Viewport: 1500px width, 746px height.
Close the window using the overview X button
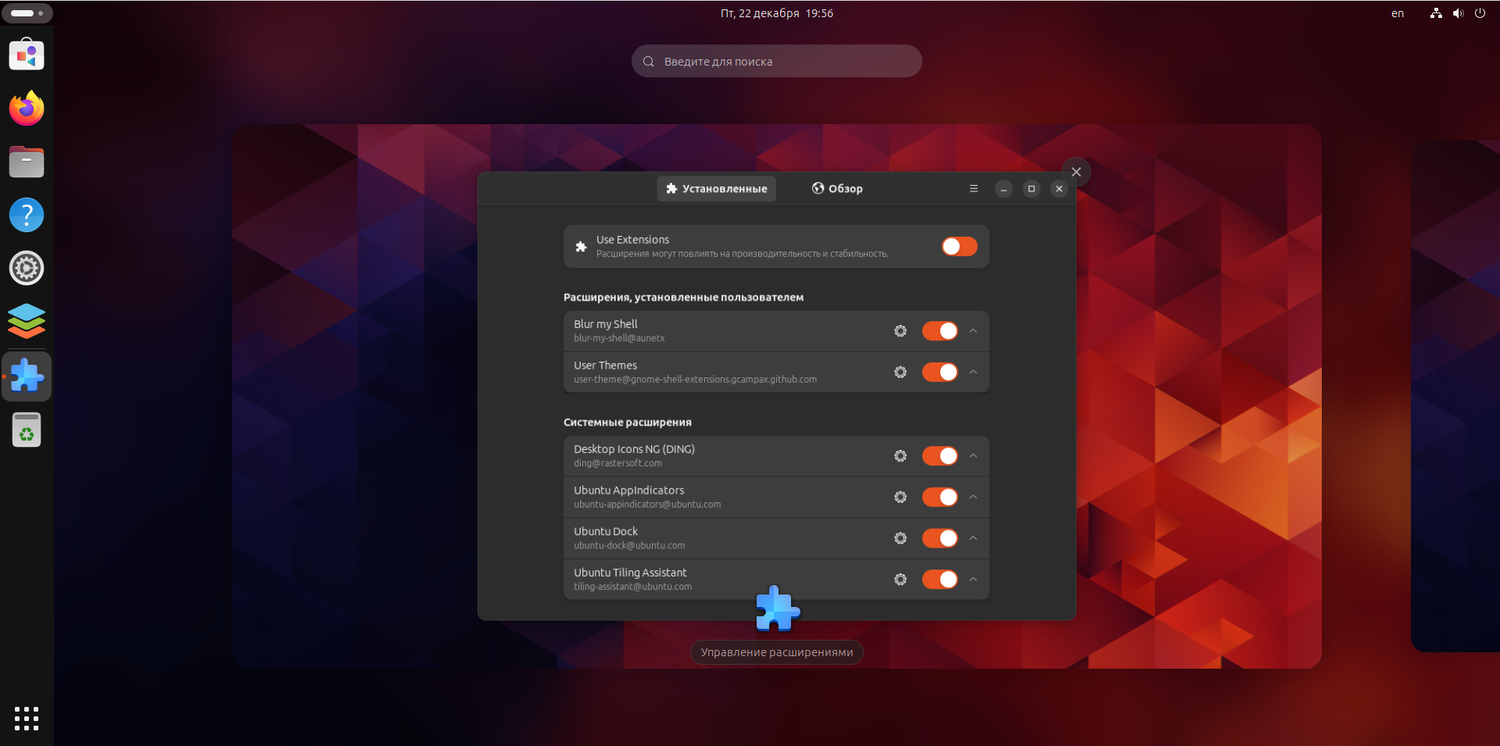[x=1076, y=172]
